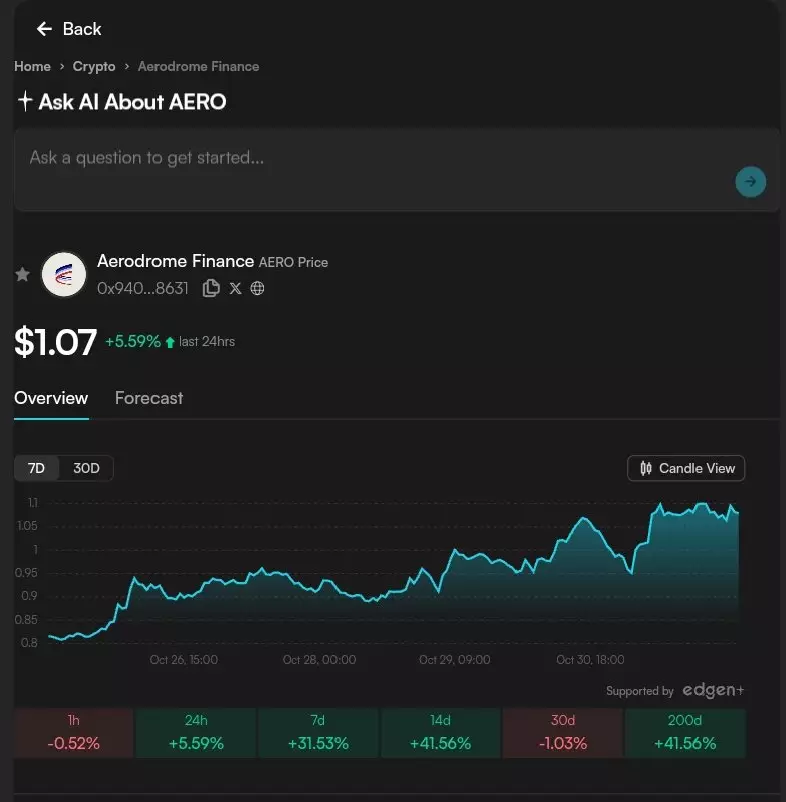Click the sparkle icon beside Ask AI
Image resolution: width=786 pixels, height=802 pixels.
point(25,101)
